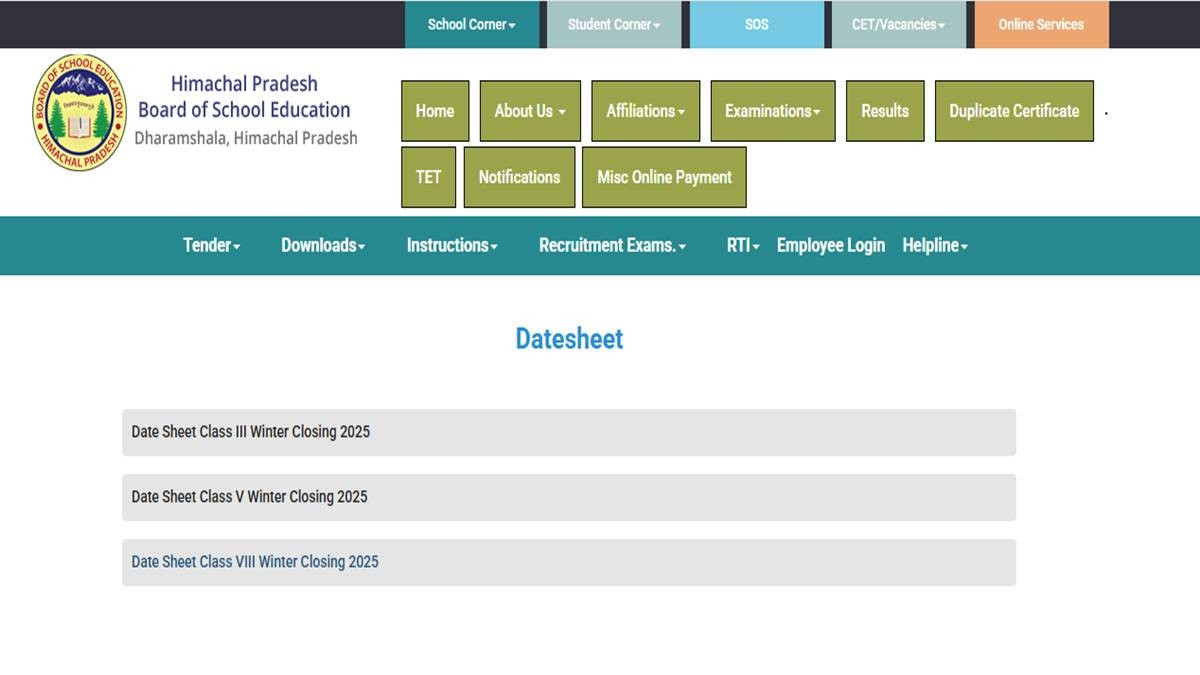Expand the Examinations menu
Viewport: 1200px width, 675px height.
click(x=772, y=111)
